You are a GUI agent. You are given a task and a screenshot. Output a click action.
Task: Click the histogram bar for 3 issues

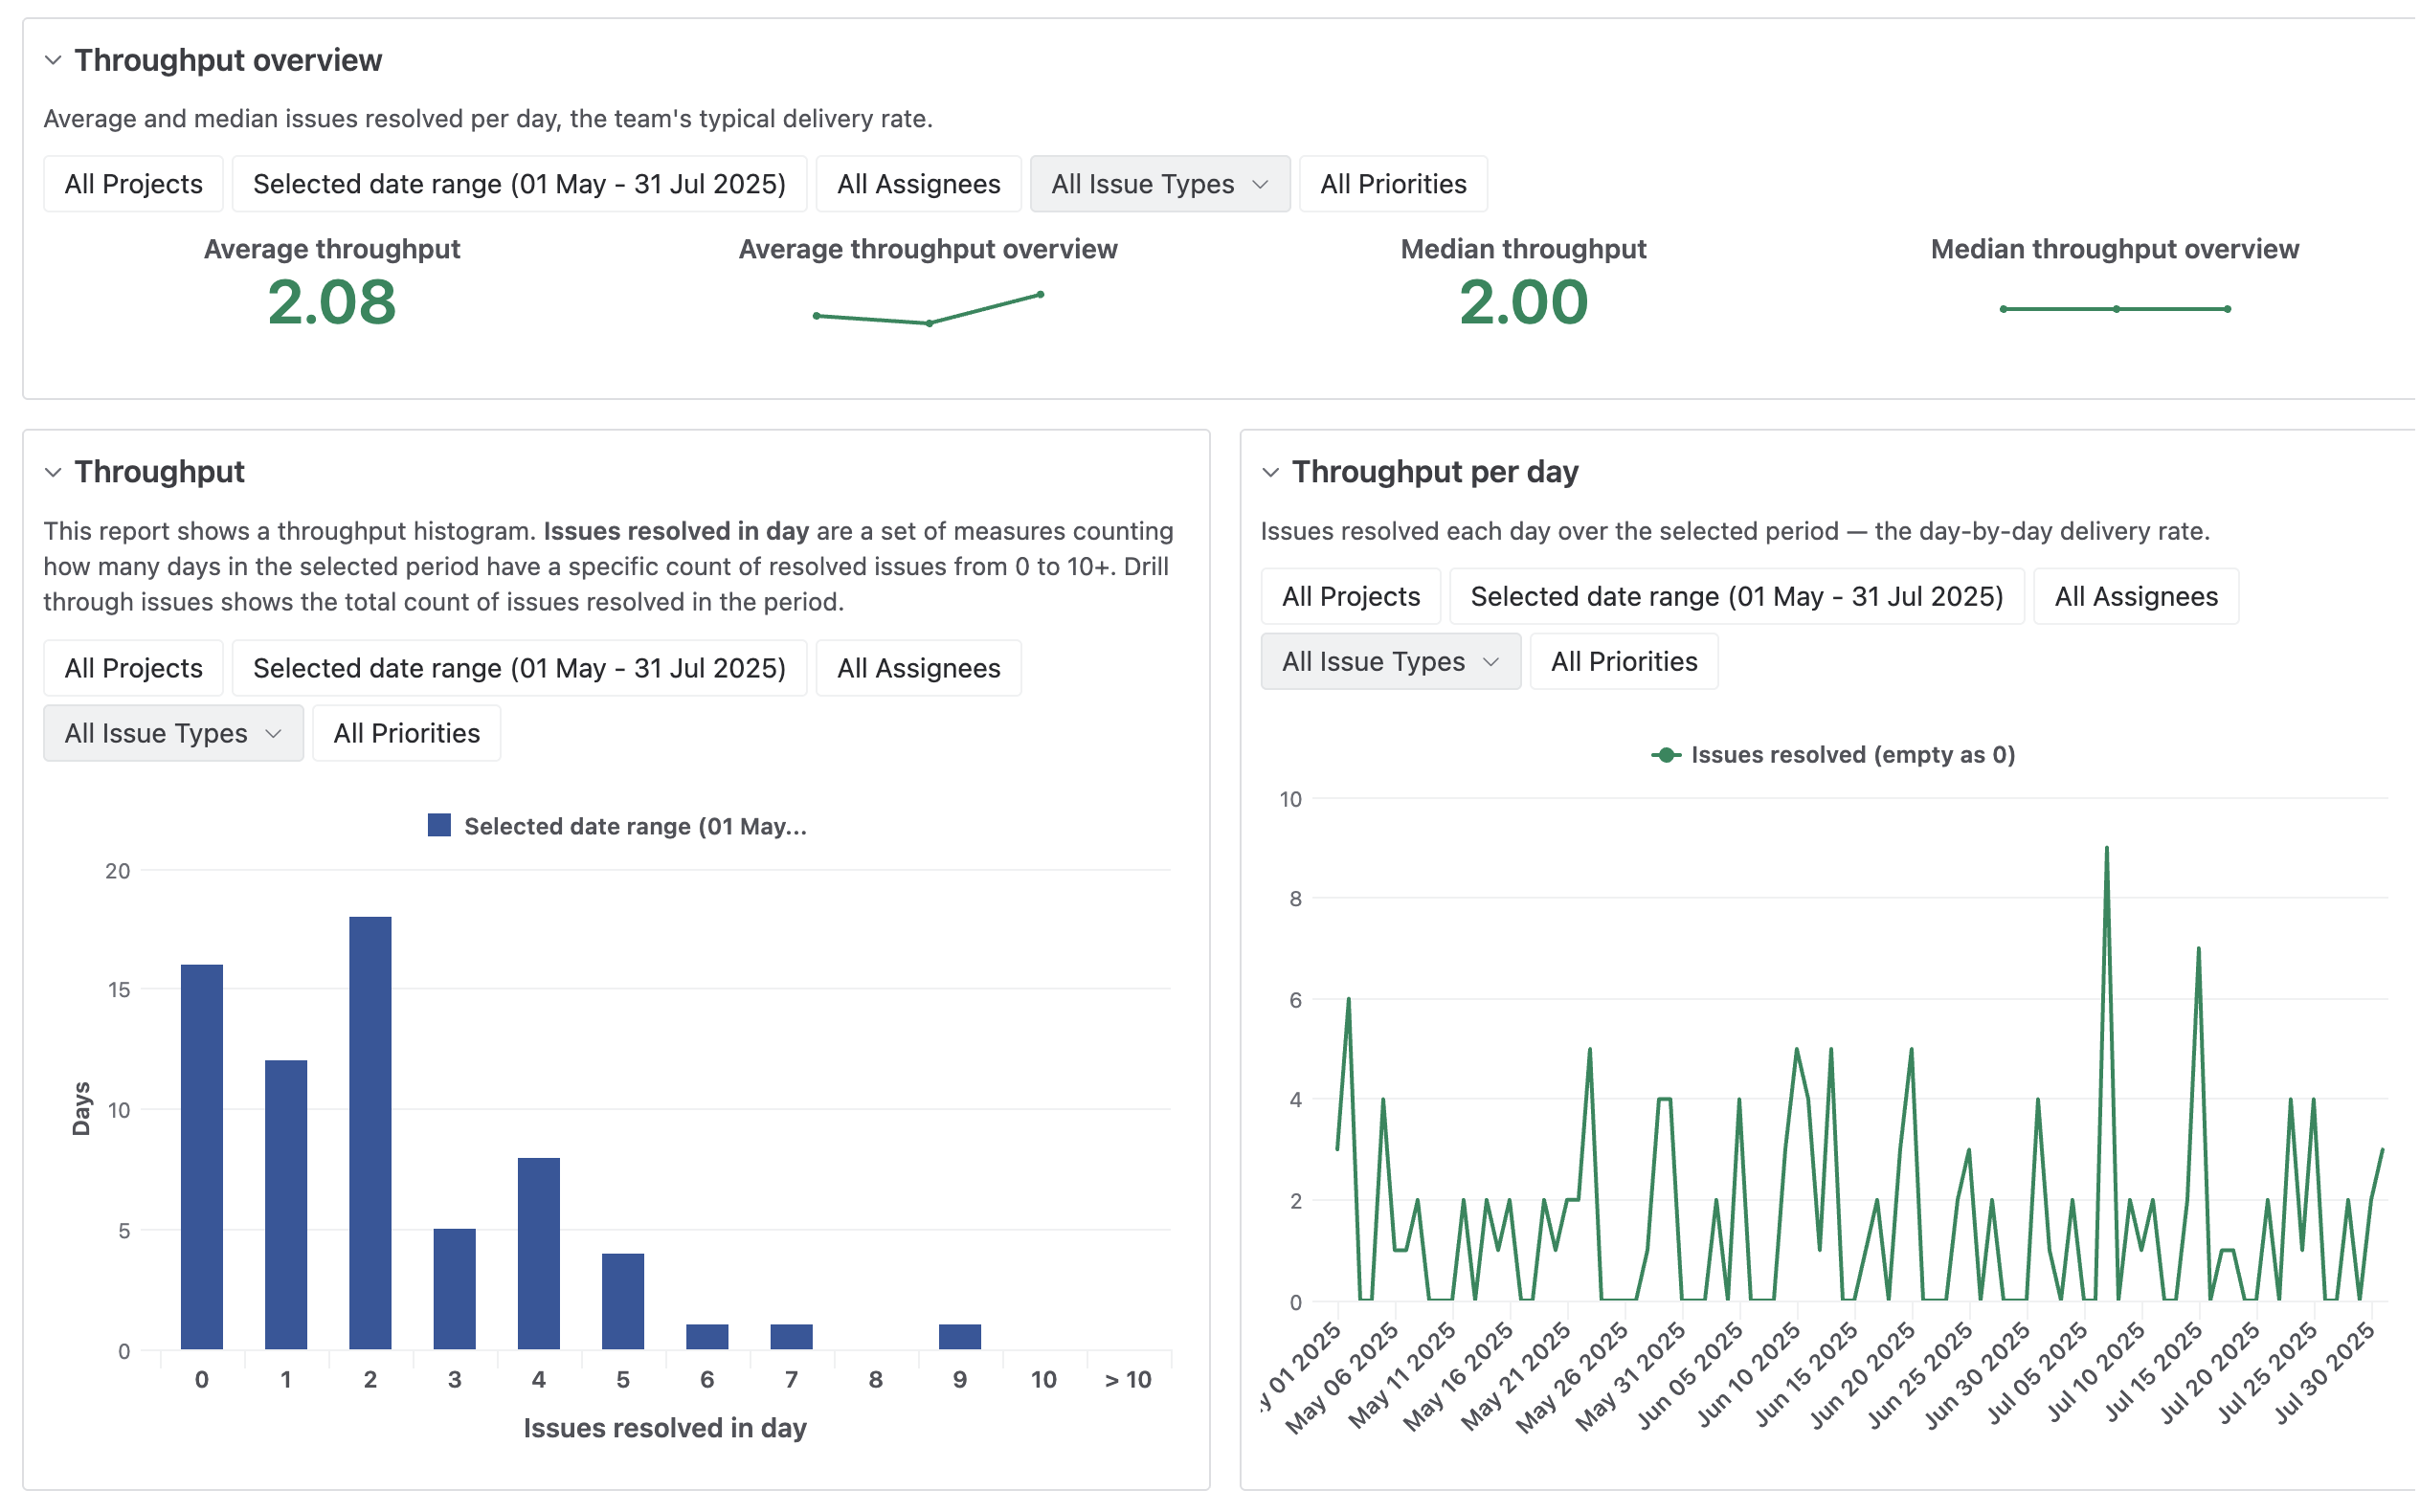pos(455,1289)
